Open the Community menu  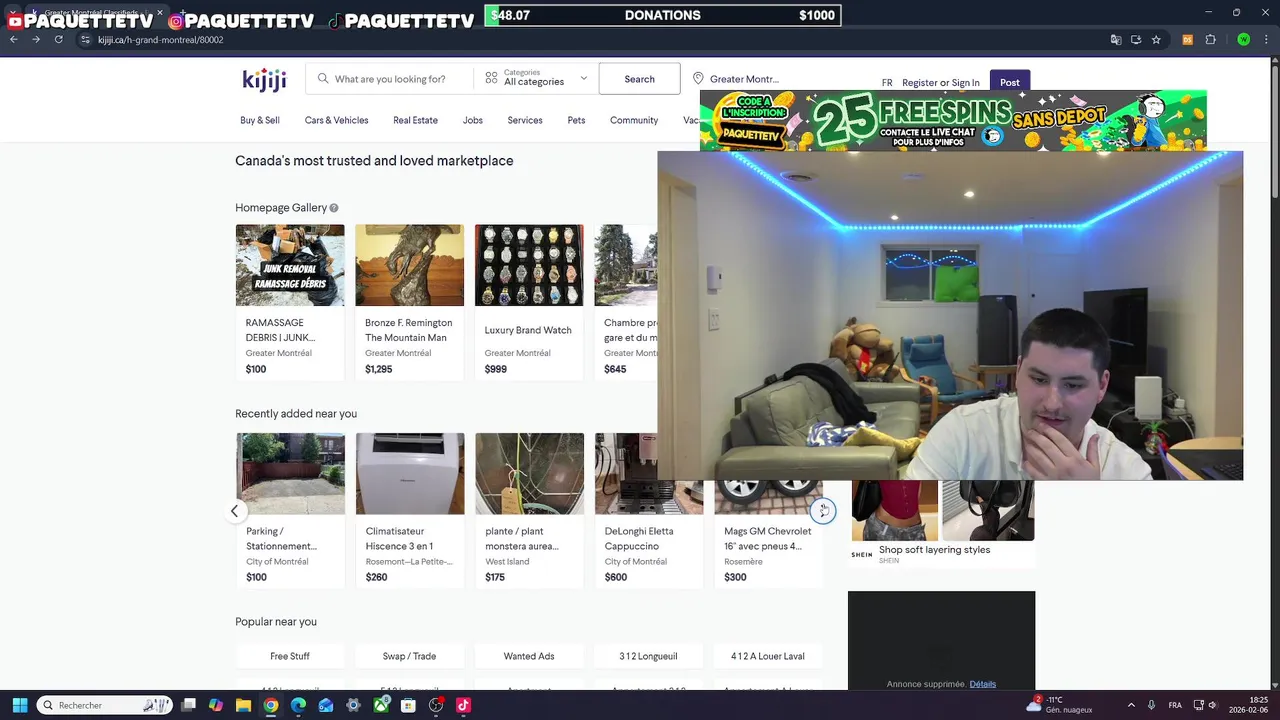pos(634,120)
